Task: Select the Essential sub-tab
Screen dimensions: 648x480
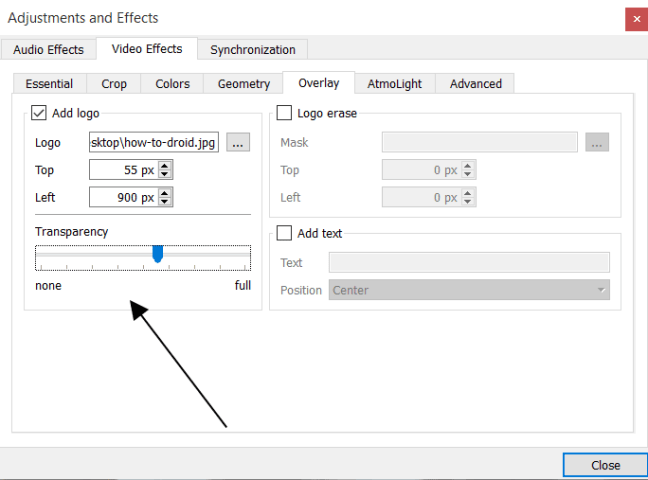Action: [49, 84]
